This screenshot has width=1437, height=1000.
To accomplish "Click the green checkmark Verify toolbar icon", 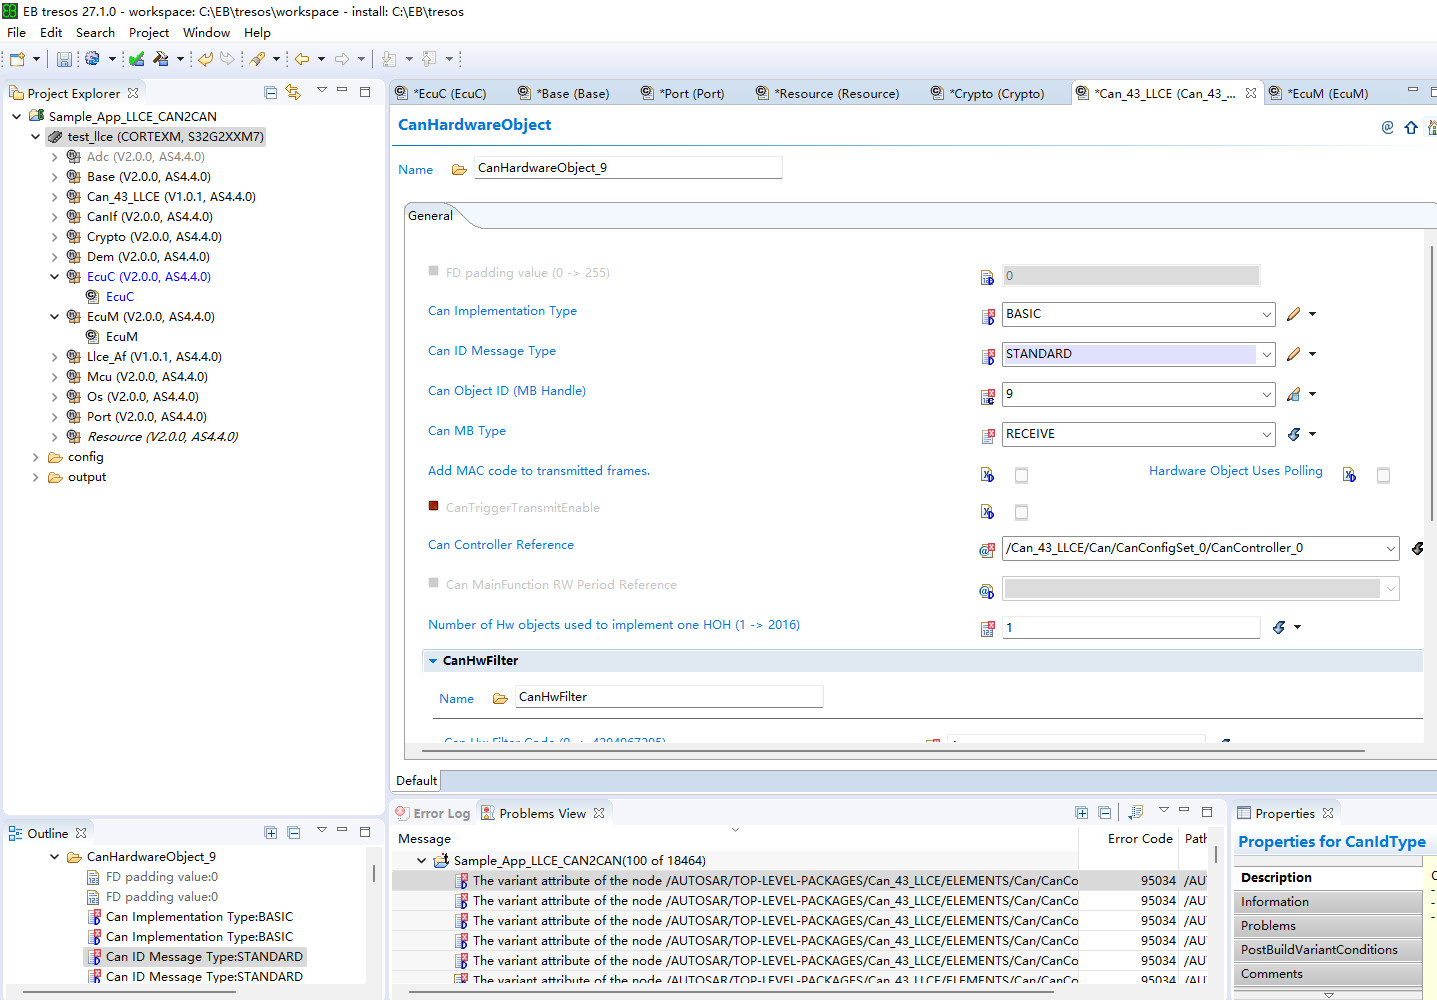I will (137, 58).
